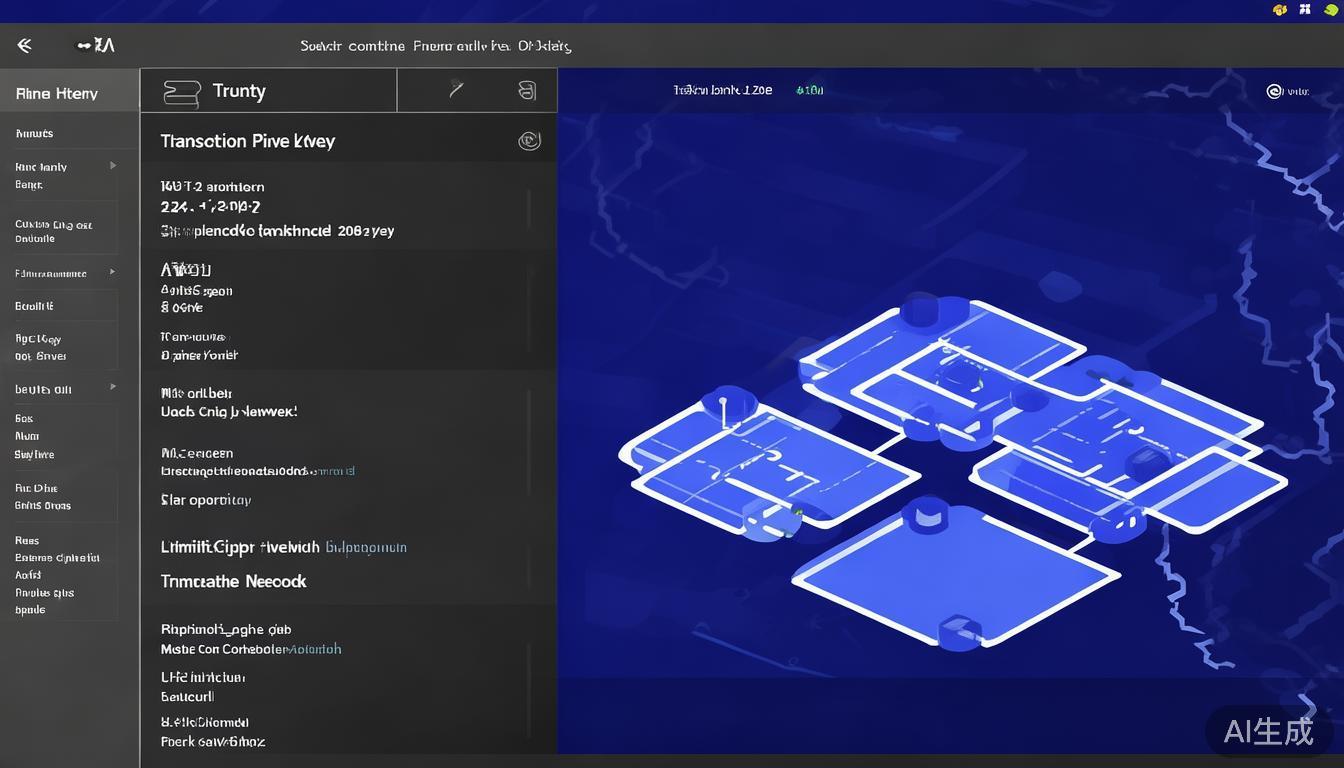
Task: Select the 'Rine Hteny' sidebar tab
Action: 57,94
